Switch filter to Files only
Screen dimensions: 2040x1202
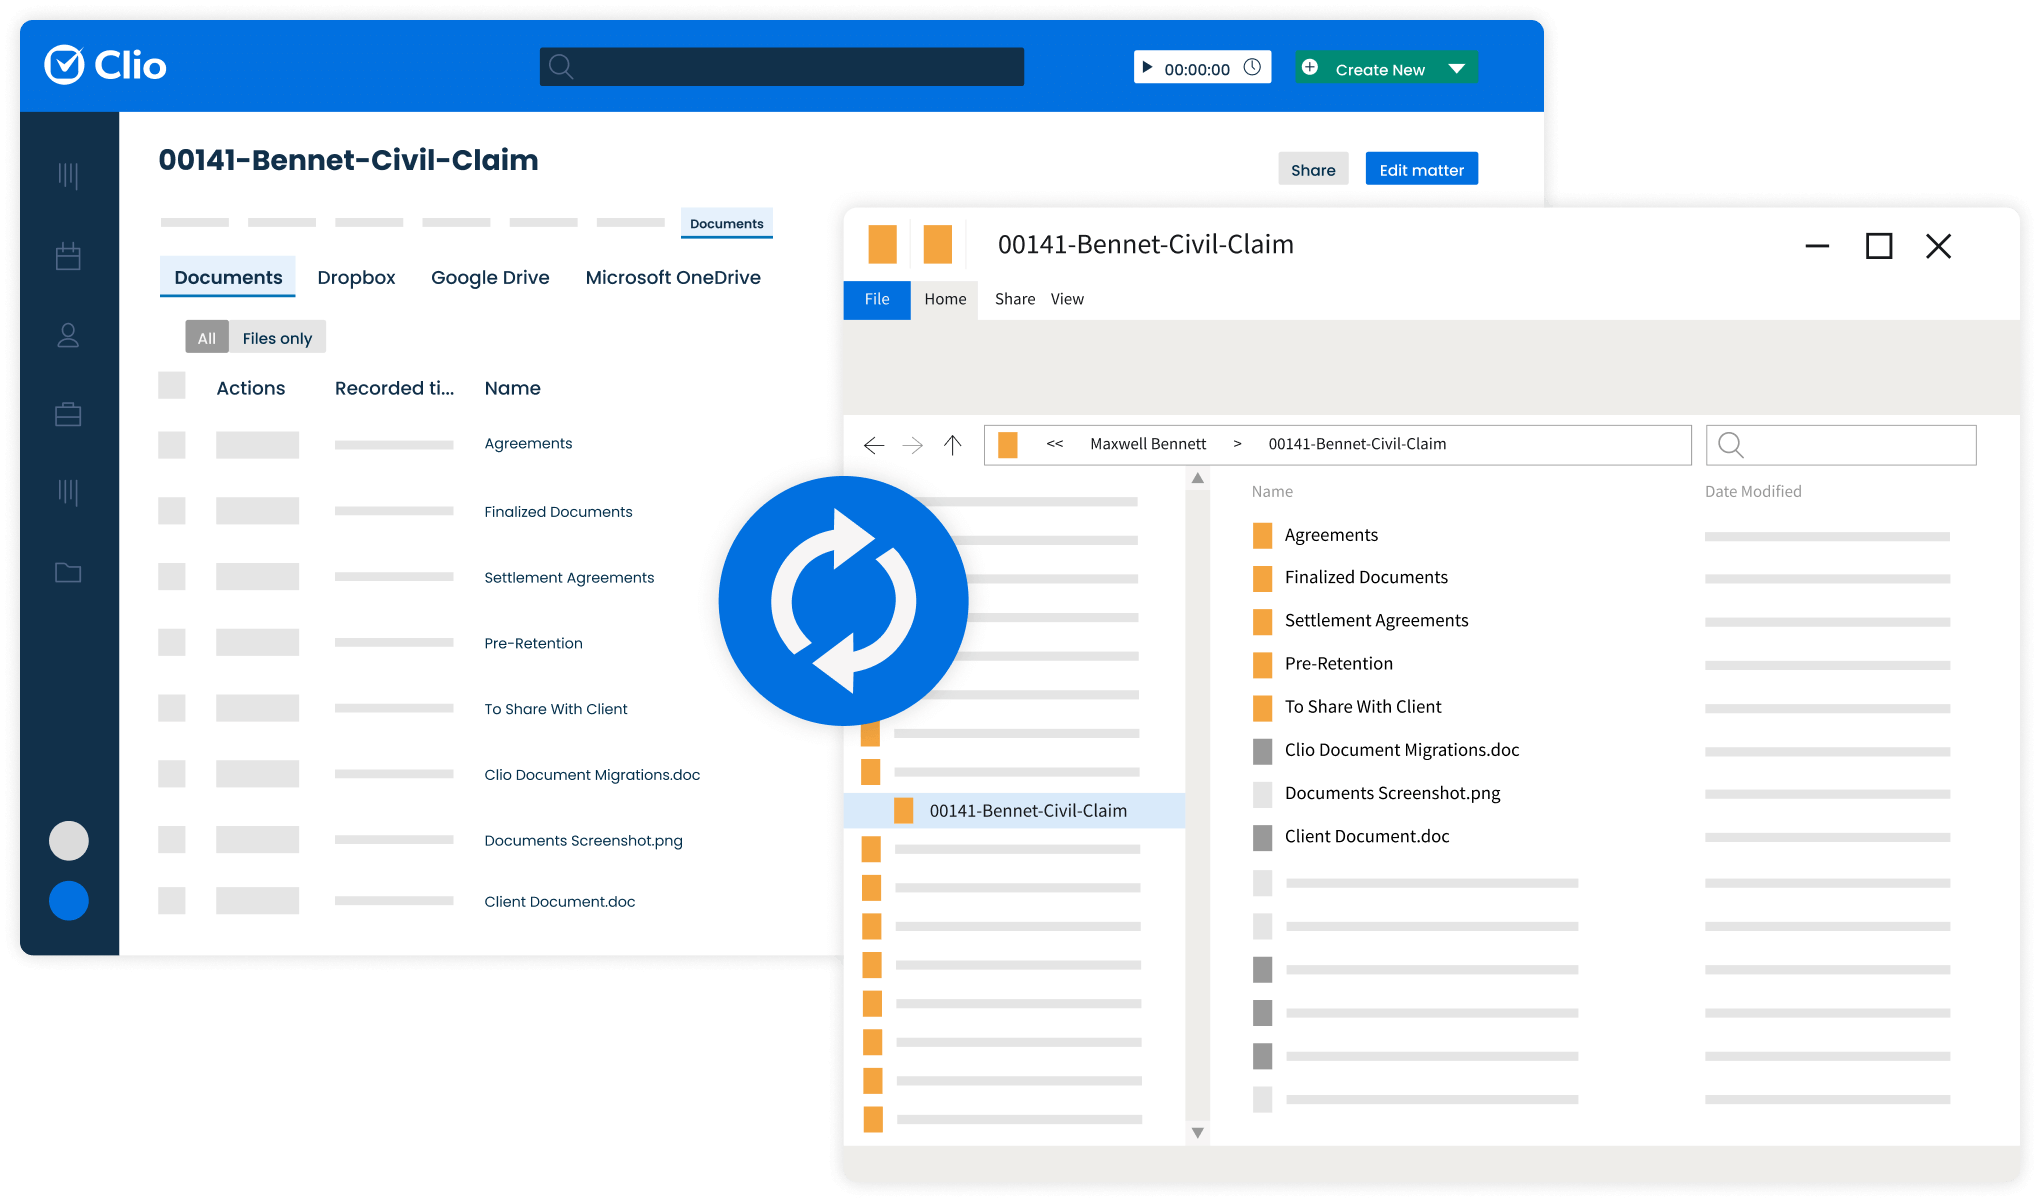tap(277, 338)
